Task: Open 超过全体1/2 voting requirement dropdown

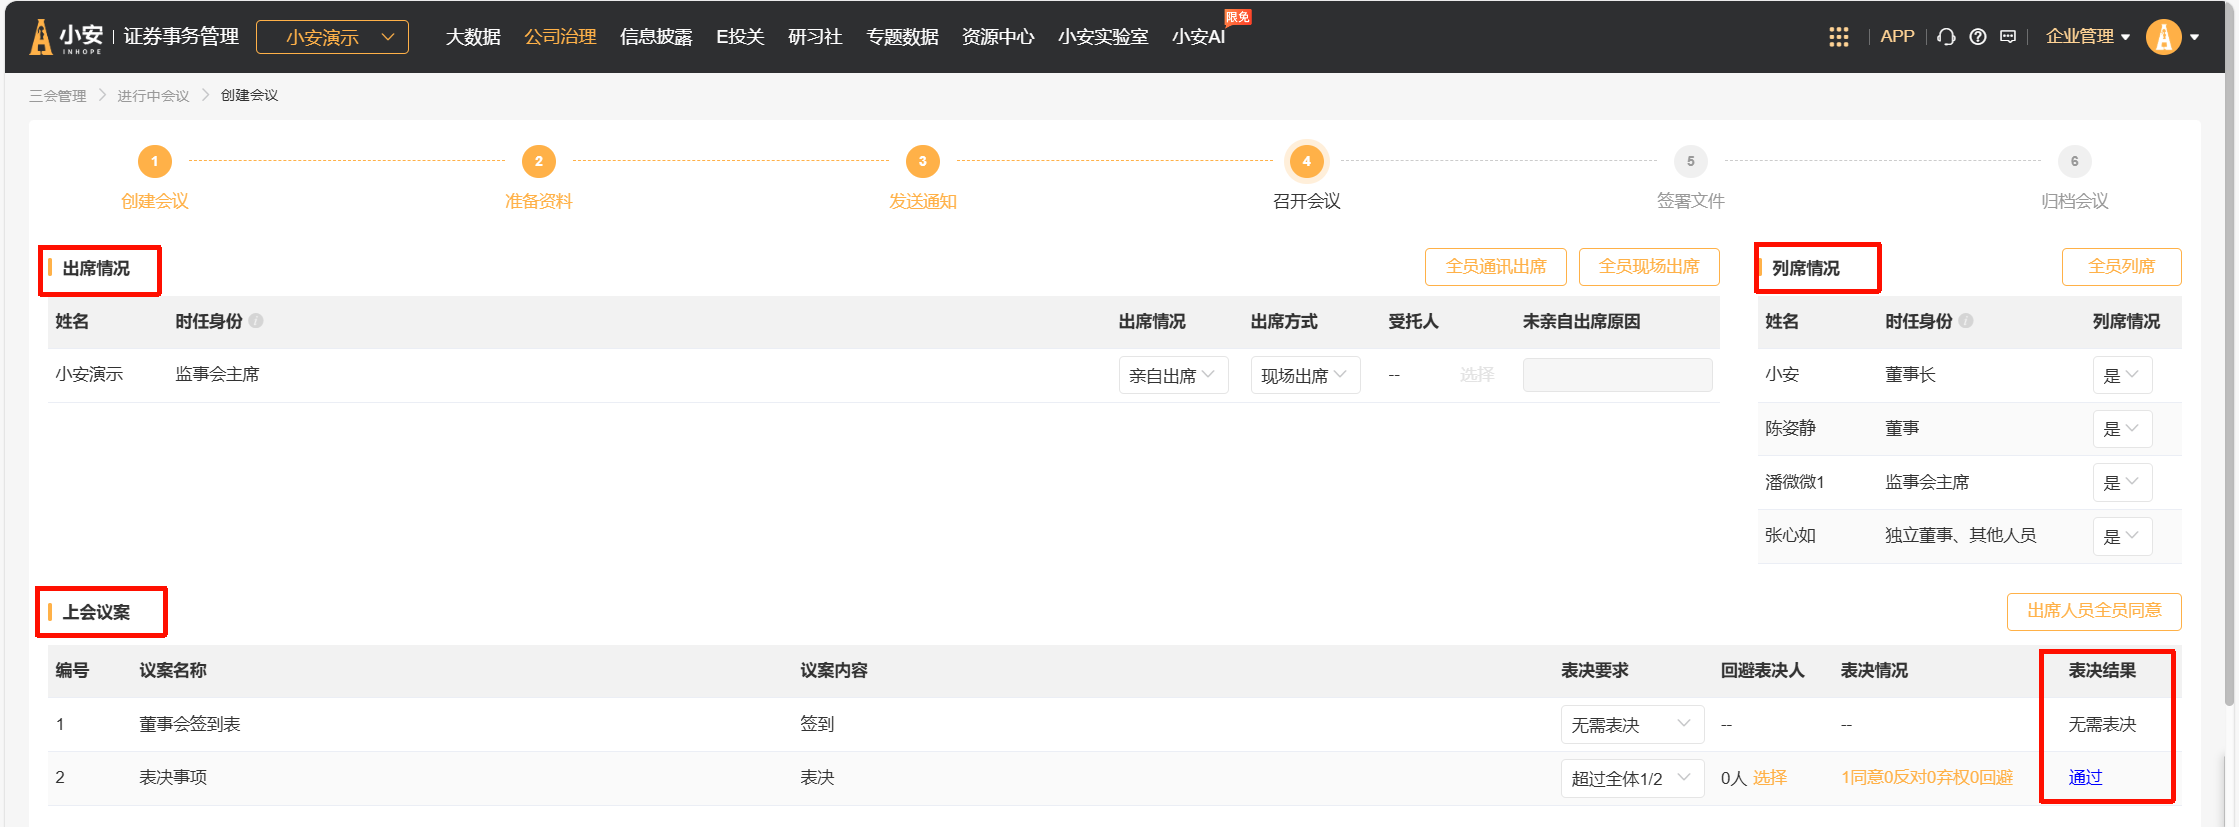Action: click(x=1631, y=778)
